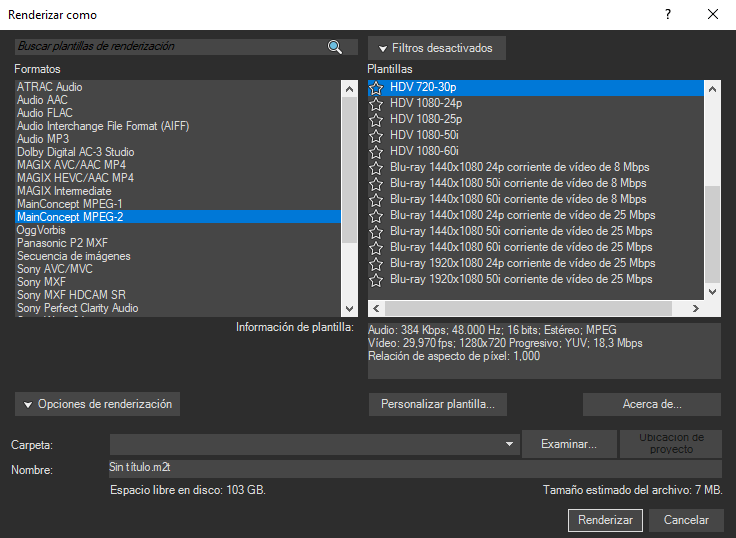Select ATRAC Audio format
Viewport: 736px width, 538px height.
(178, 87)
